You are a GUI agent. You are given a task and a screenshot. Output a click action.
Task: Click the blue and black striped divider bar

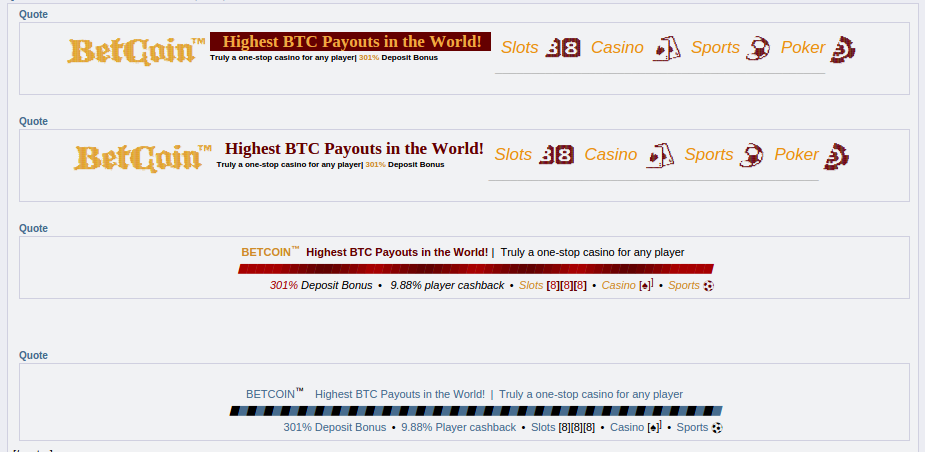click(x=476, y=411)
